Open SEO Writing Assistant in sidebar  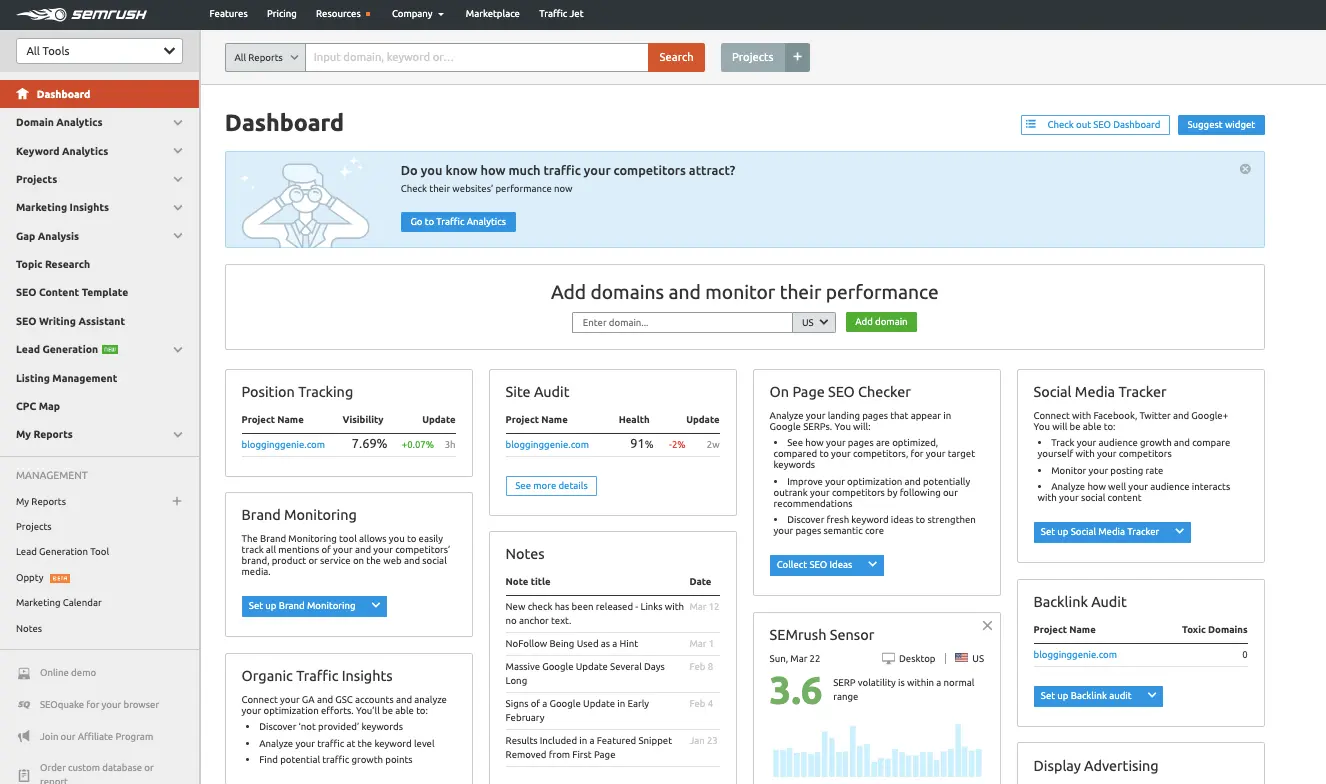(x=70, y=321)
